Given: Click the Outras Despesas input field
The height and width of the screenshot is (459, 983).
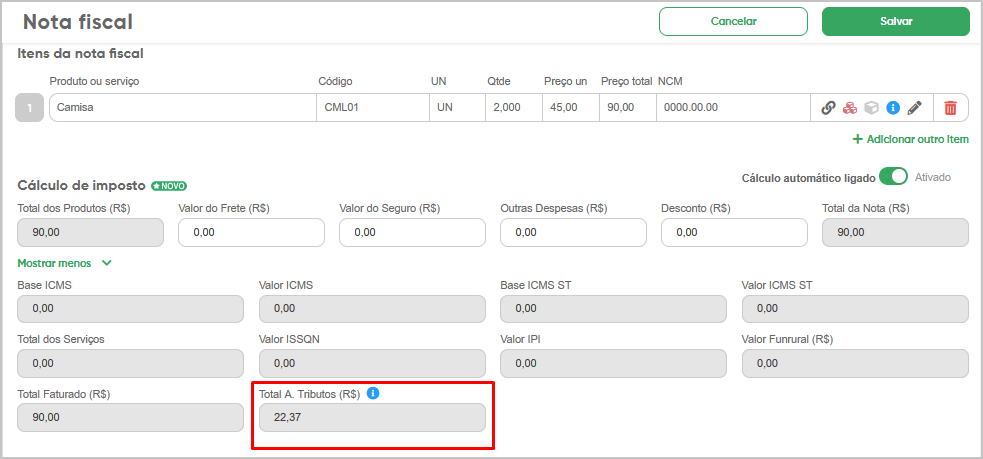Looking at the screenshot, I should tap(573, 233).
